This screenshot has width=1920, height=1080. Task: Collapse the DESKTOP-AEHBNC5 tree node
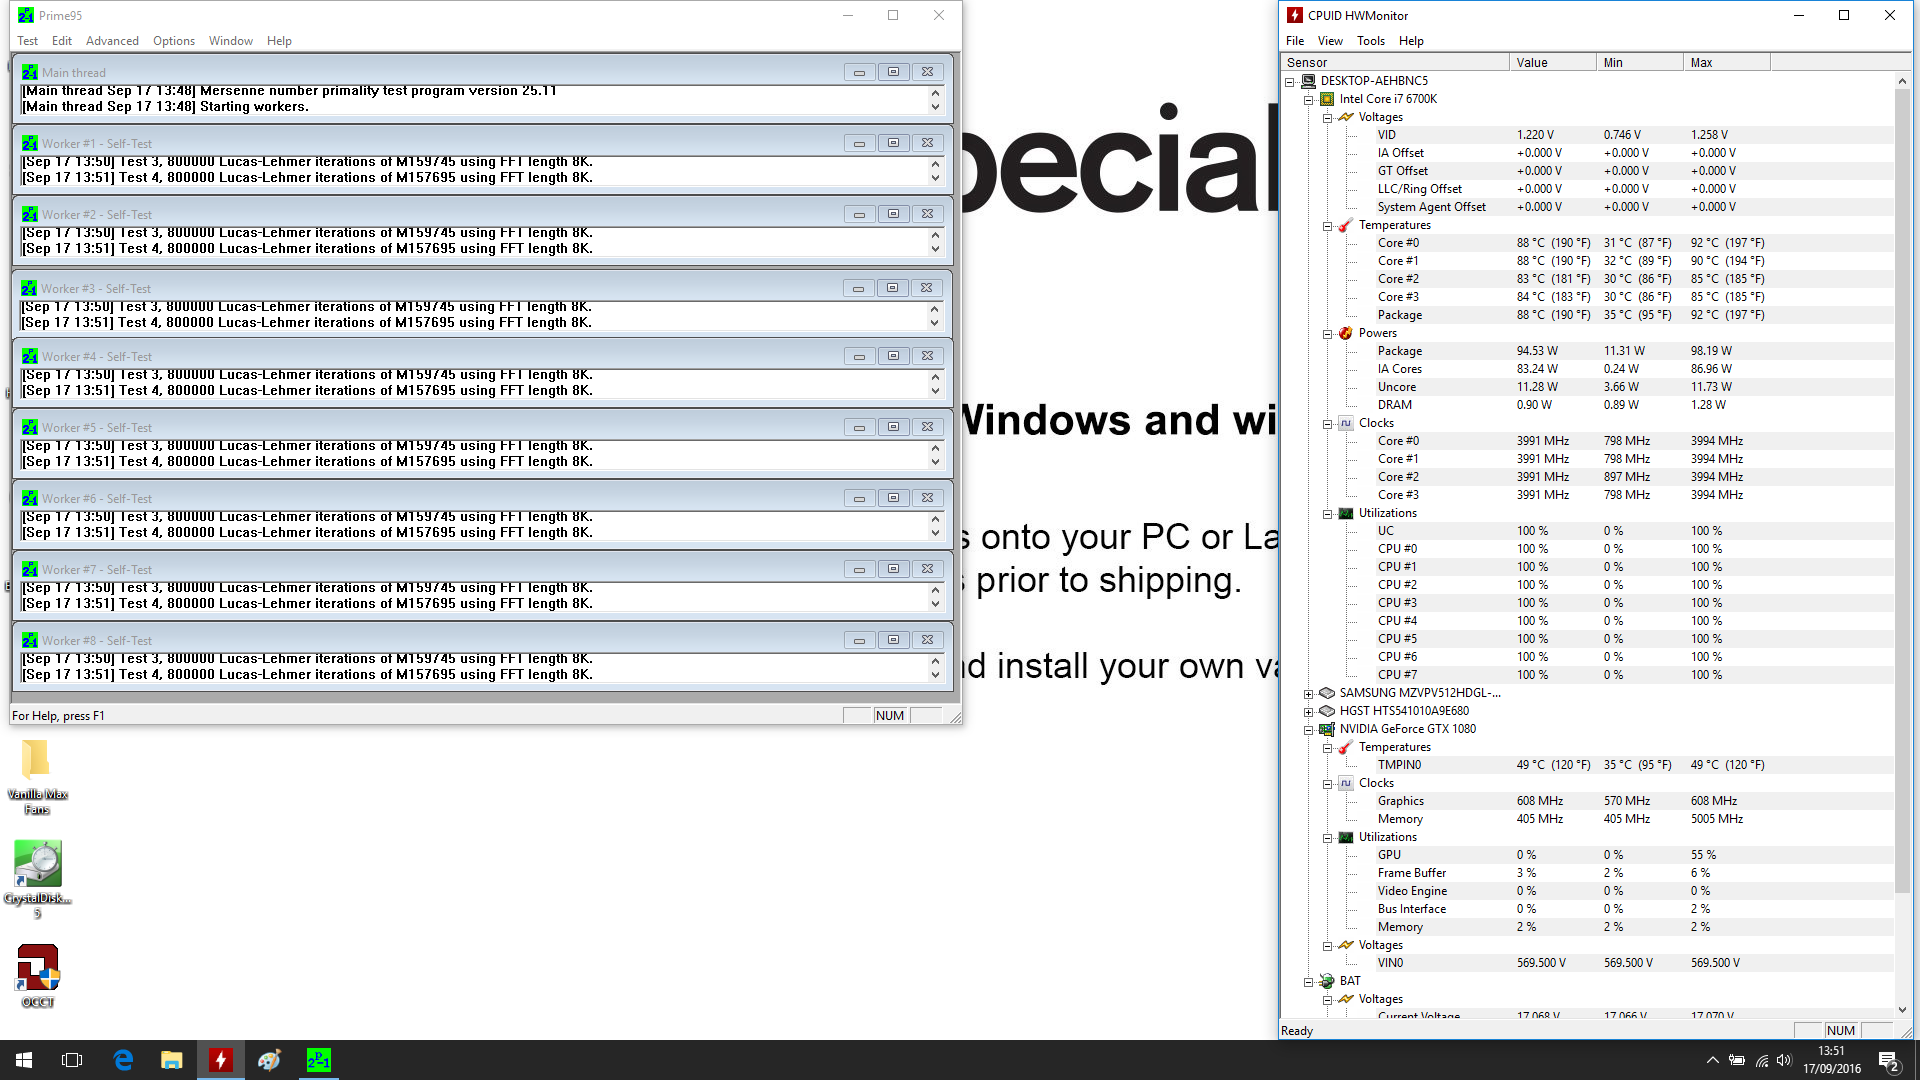[x=1289, y=81]
